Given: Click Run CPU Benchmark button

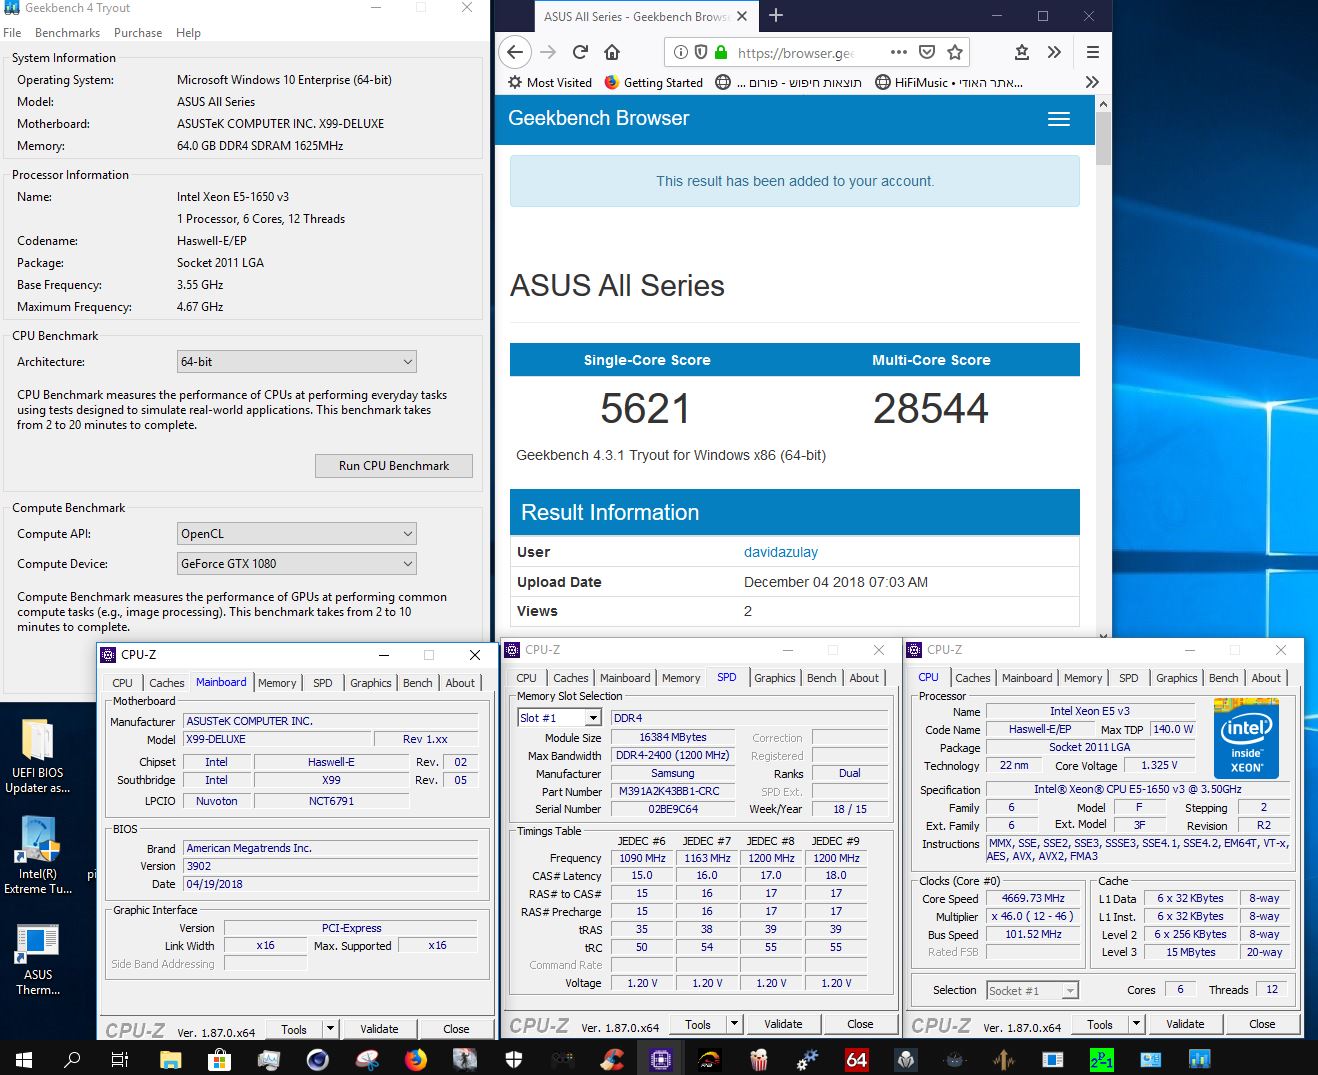Looking at the screenshot, I should point(394,466).
